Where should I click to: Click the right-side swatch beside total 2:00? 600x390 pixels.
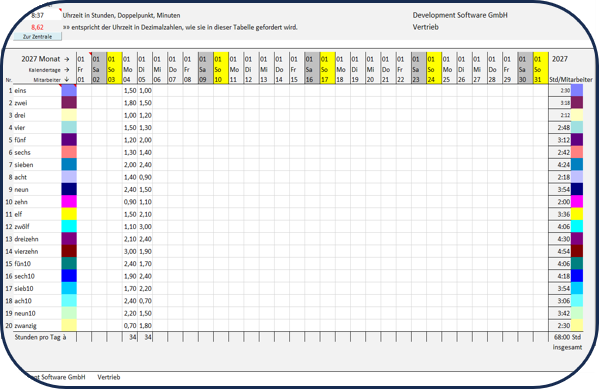click(x=577, y=202)
